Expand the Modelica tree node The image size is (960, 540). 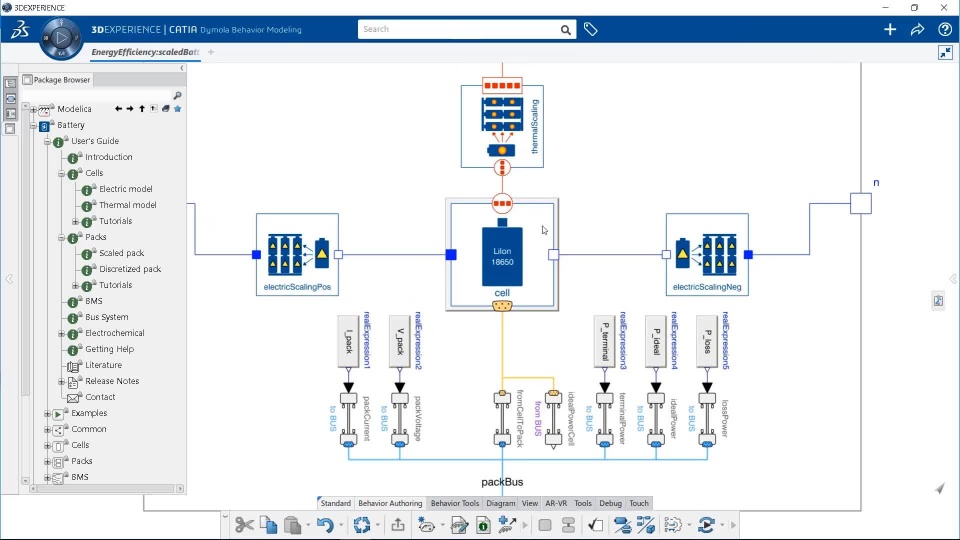click(x=34, y=110)
